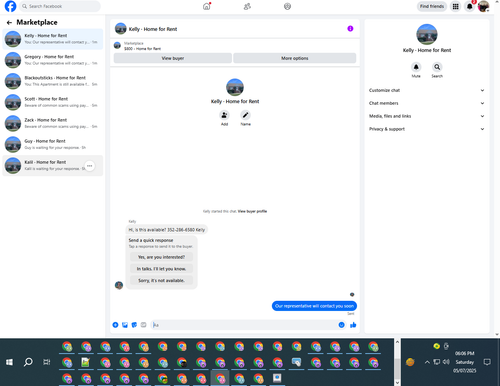This screenshot has width=500, height=386.
Task: Mute the conversation with the bell icon
Action: tap(416, 67)
